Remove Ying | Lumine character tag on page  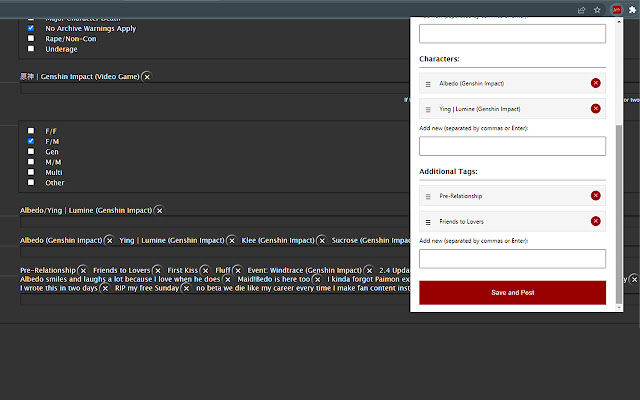tap(231, 240)
